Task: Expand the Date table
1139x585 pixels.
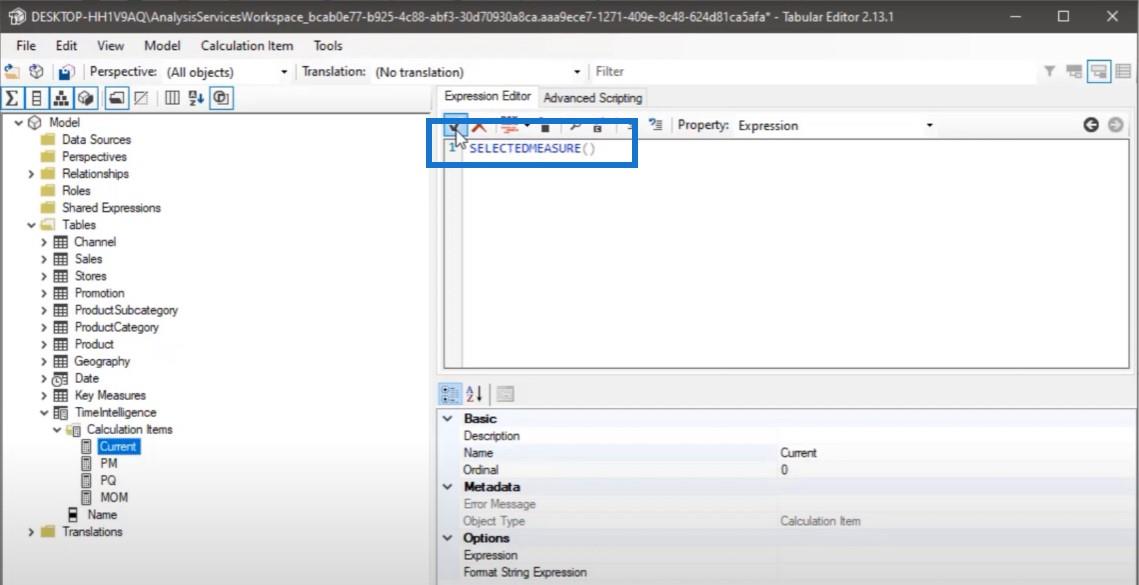Action: tap(44, 379)
